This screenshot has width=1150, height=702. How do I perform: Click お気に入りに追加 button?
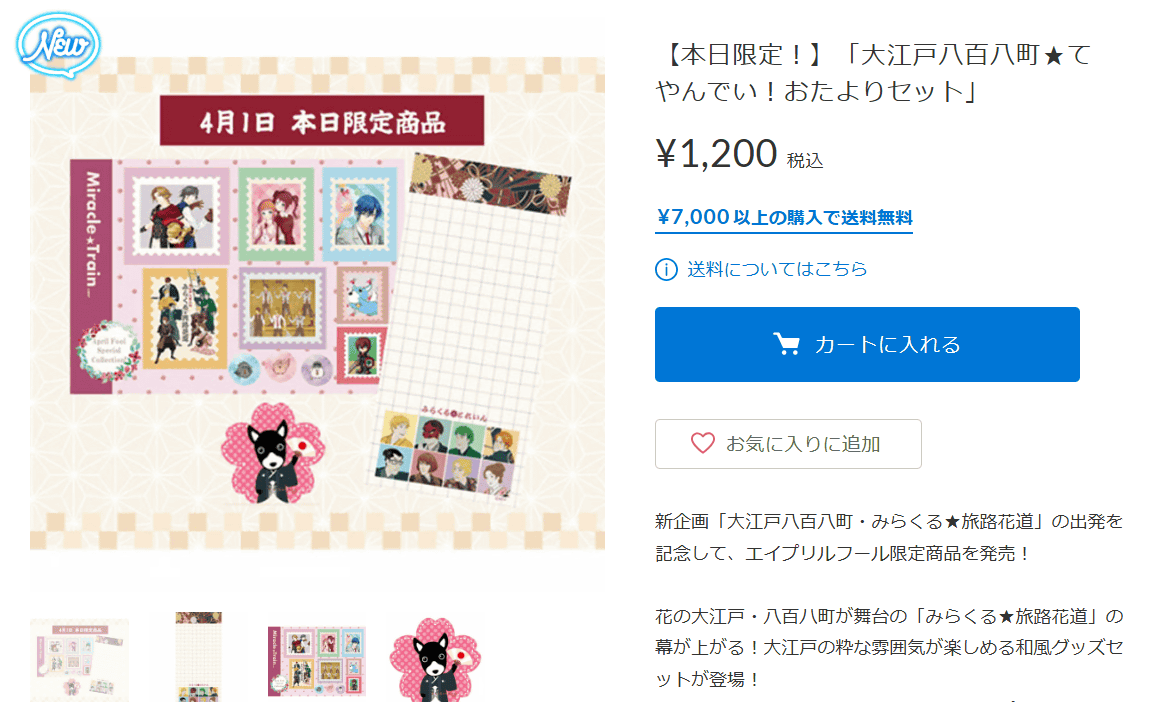point(788,444)
